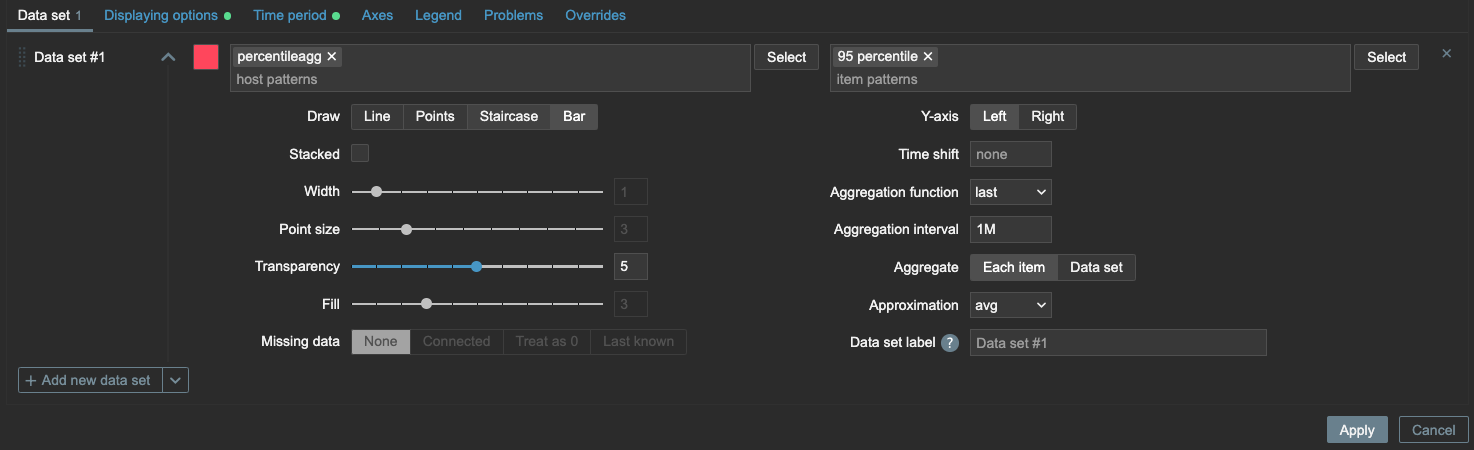Click the Apply button
The height and width of the screenshot is (450, 1474).
[1356, 430]
